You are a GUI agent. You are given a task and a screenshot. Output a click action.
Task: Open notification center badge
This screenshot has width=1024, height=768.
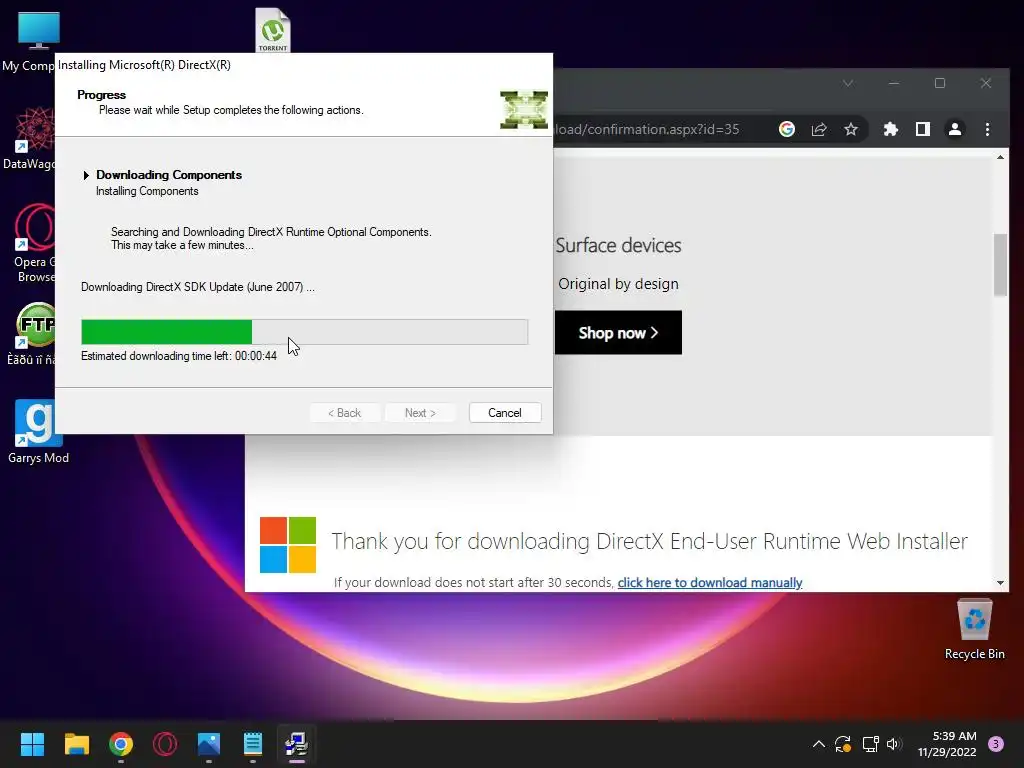pos(996,744)
